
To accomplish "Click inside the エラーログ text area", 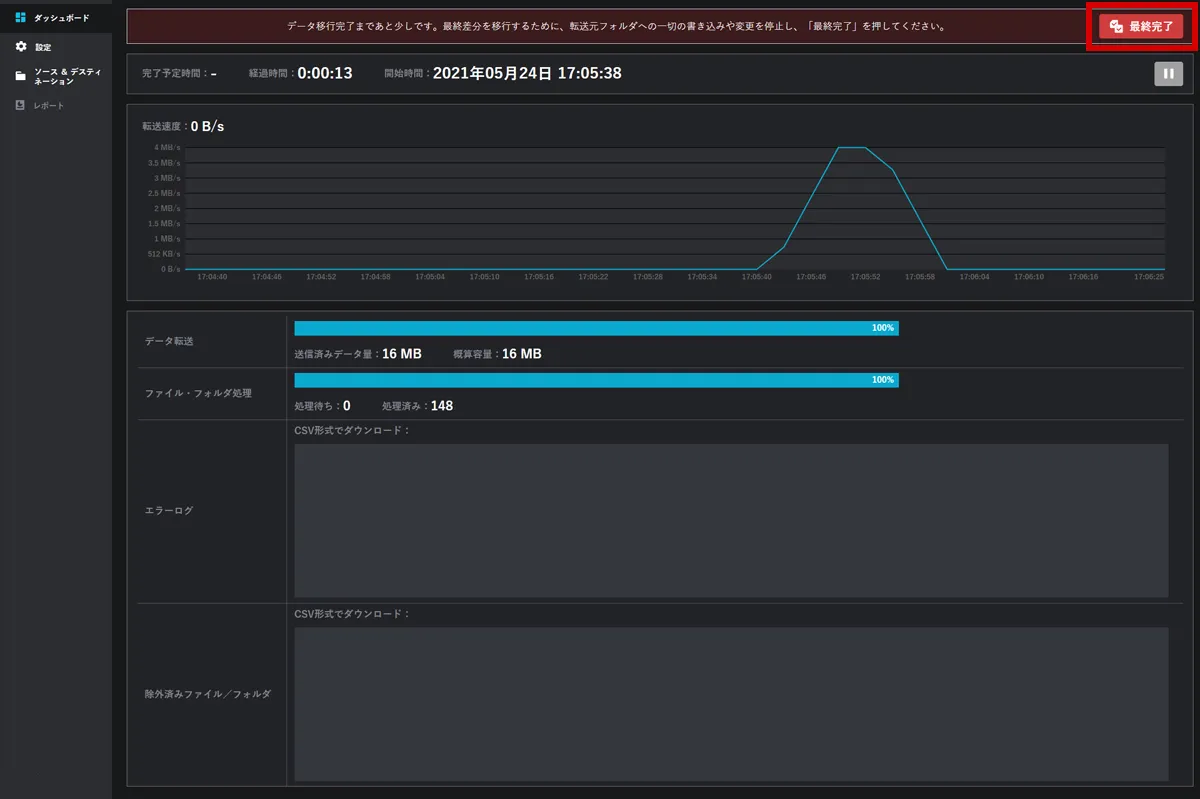I will coord(731,520).
